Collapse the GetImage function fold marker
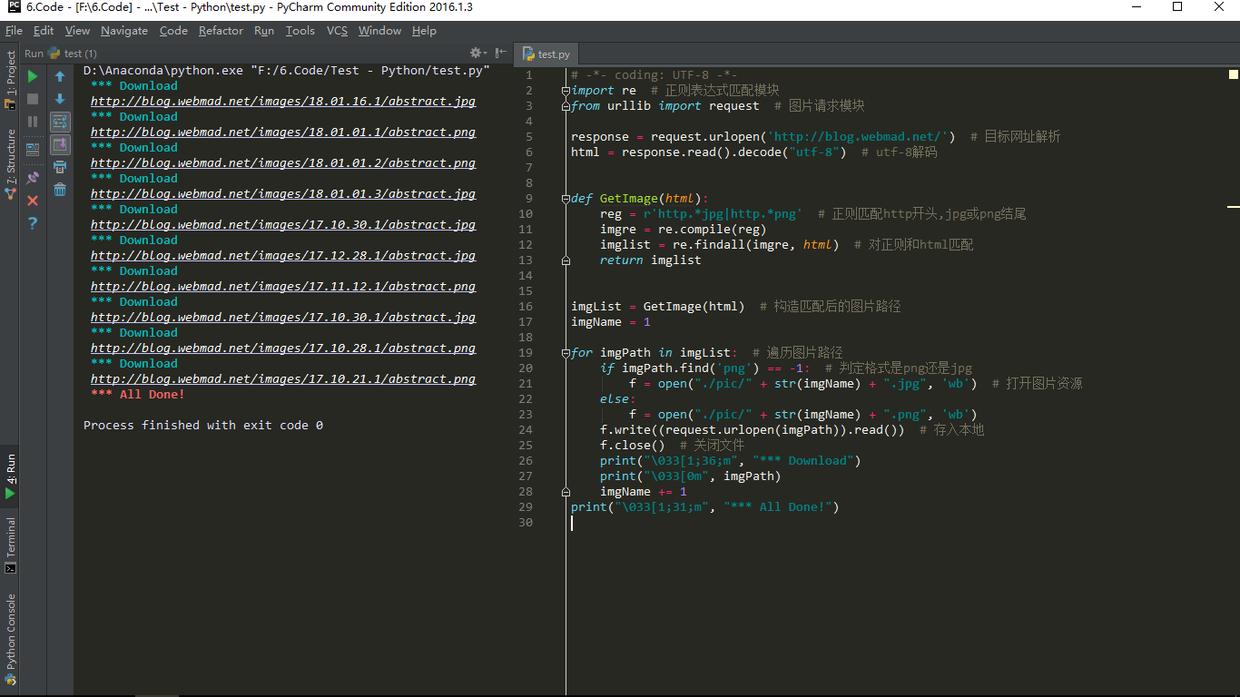1240x697 pixels. [566, 199]
